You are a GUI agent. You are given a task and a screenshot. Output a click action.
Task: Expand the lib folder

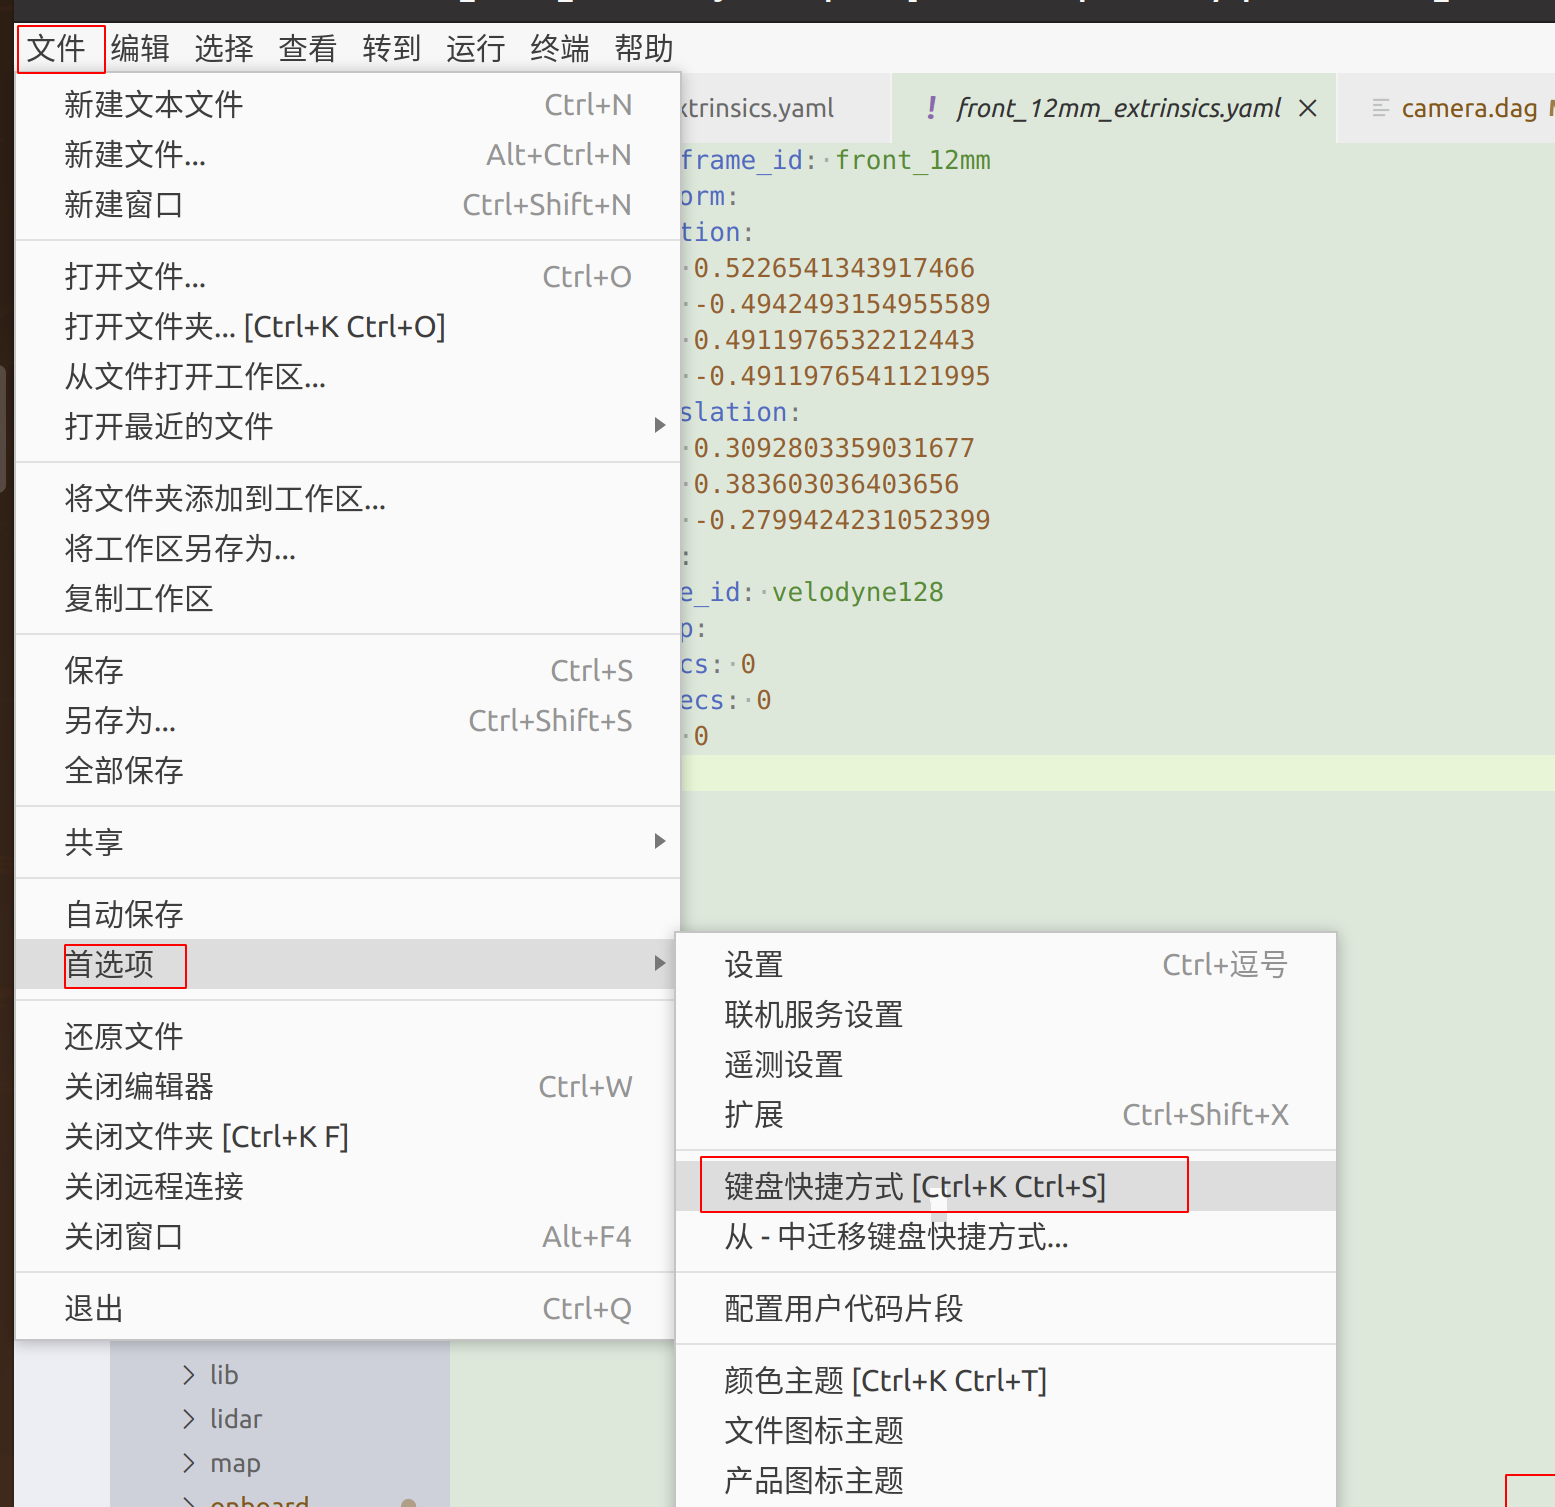189,1375
